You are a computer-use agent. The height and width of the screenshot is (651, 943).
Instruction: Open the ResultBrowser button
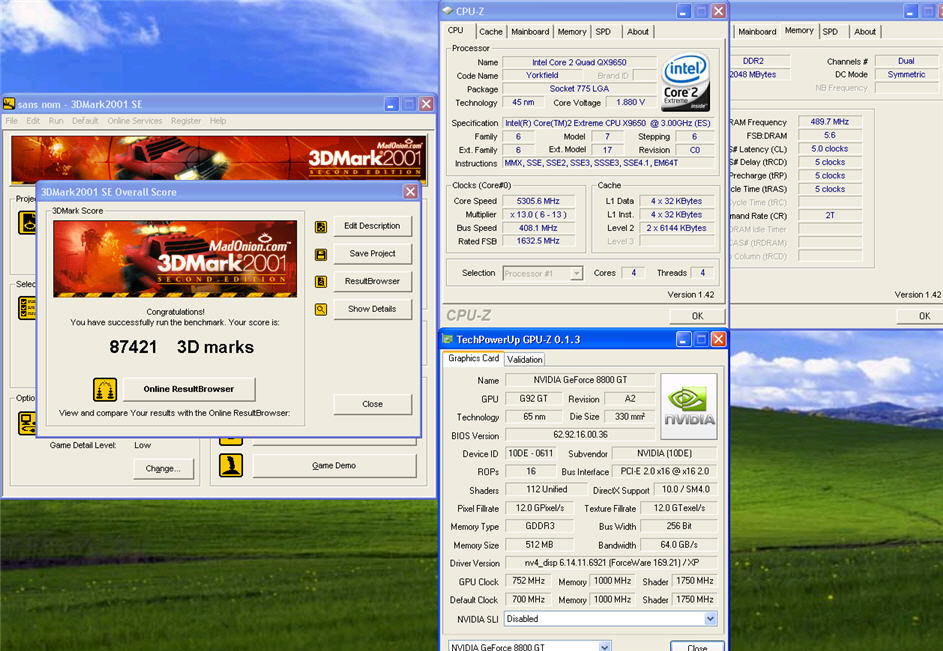[372, 282]
